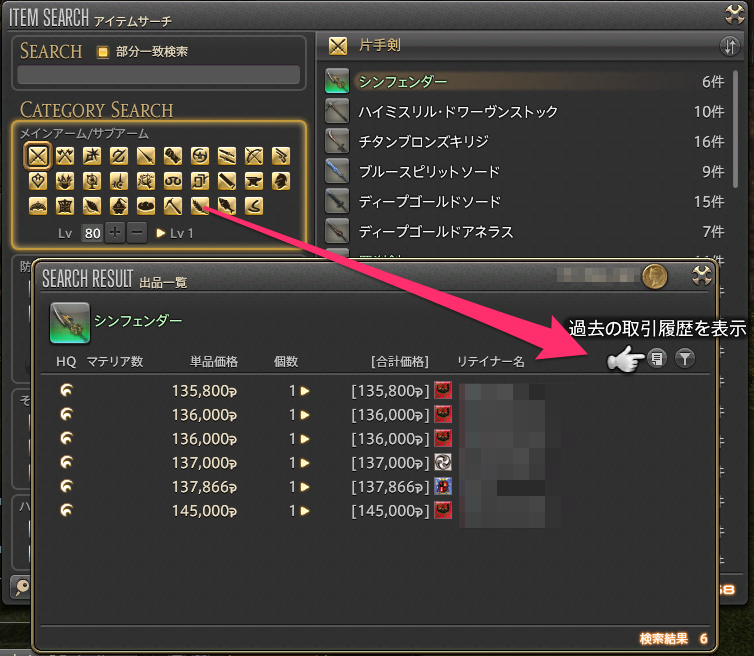Screen dimensions: 754x656
Task: Click the search text input field
Action: 159,75
